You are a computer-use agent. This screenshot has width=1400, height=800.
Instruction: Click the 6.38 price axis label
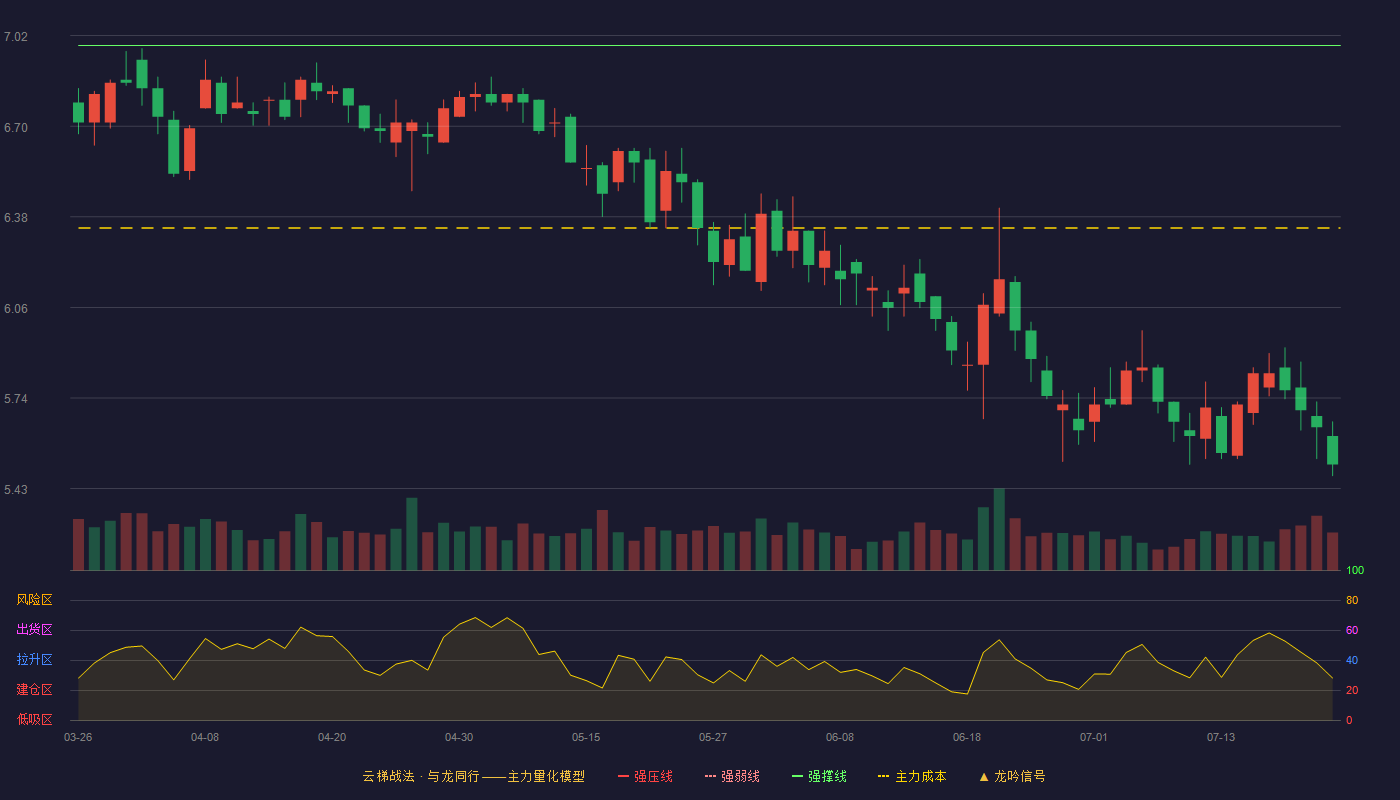pyautogui.click(x=16, y=218)
